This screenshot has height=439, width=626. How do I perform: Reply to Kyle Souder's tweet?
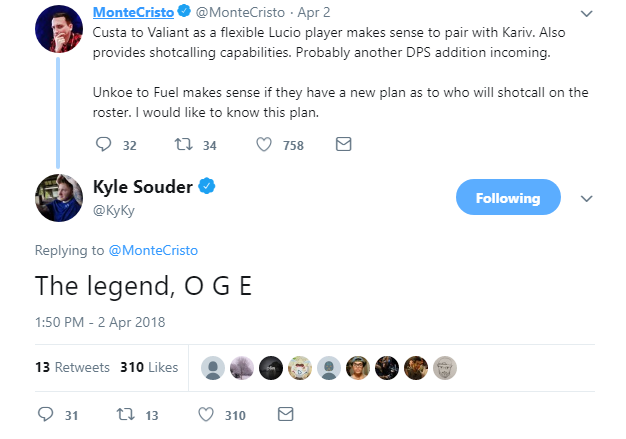click(45, 414)
